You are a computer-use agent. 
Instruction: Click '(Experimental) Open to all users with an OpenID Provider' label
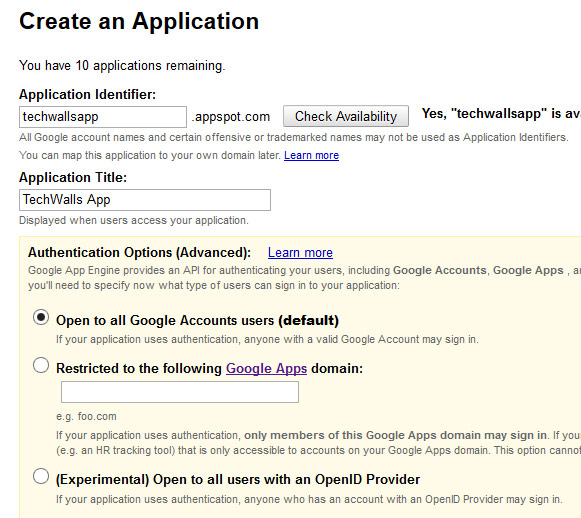[238, 479]
